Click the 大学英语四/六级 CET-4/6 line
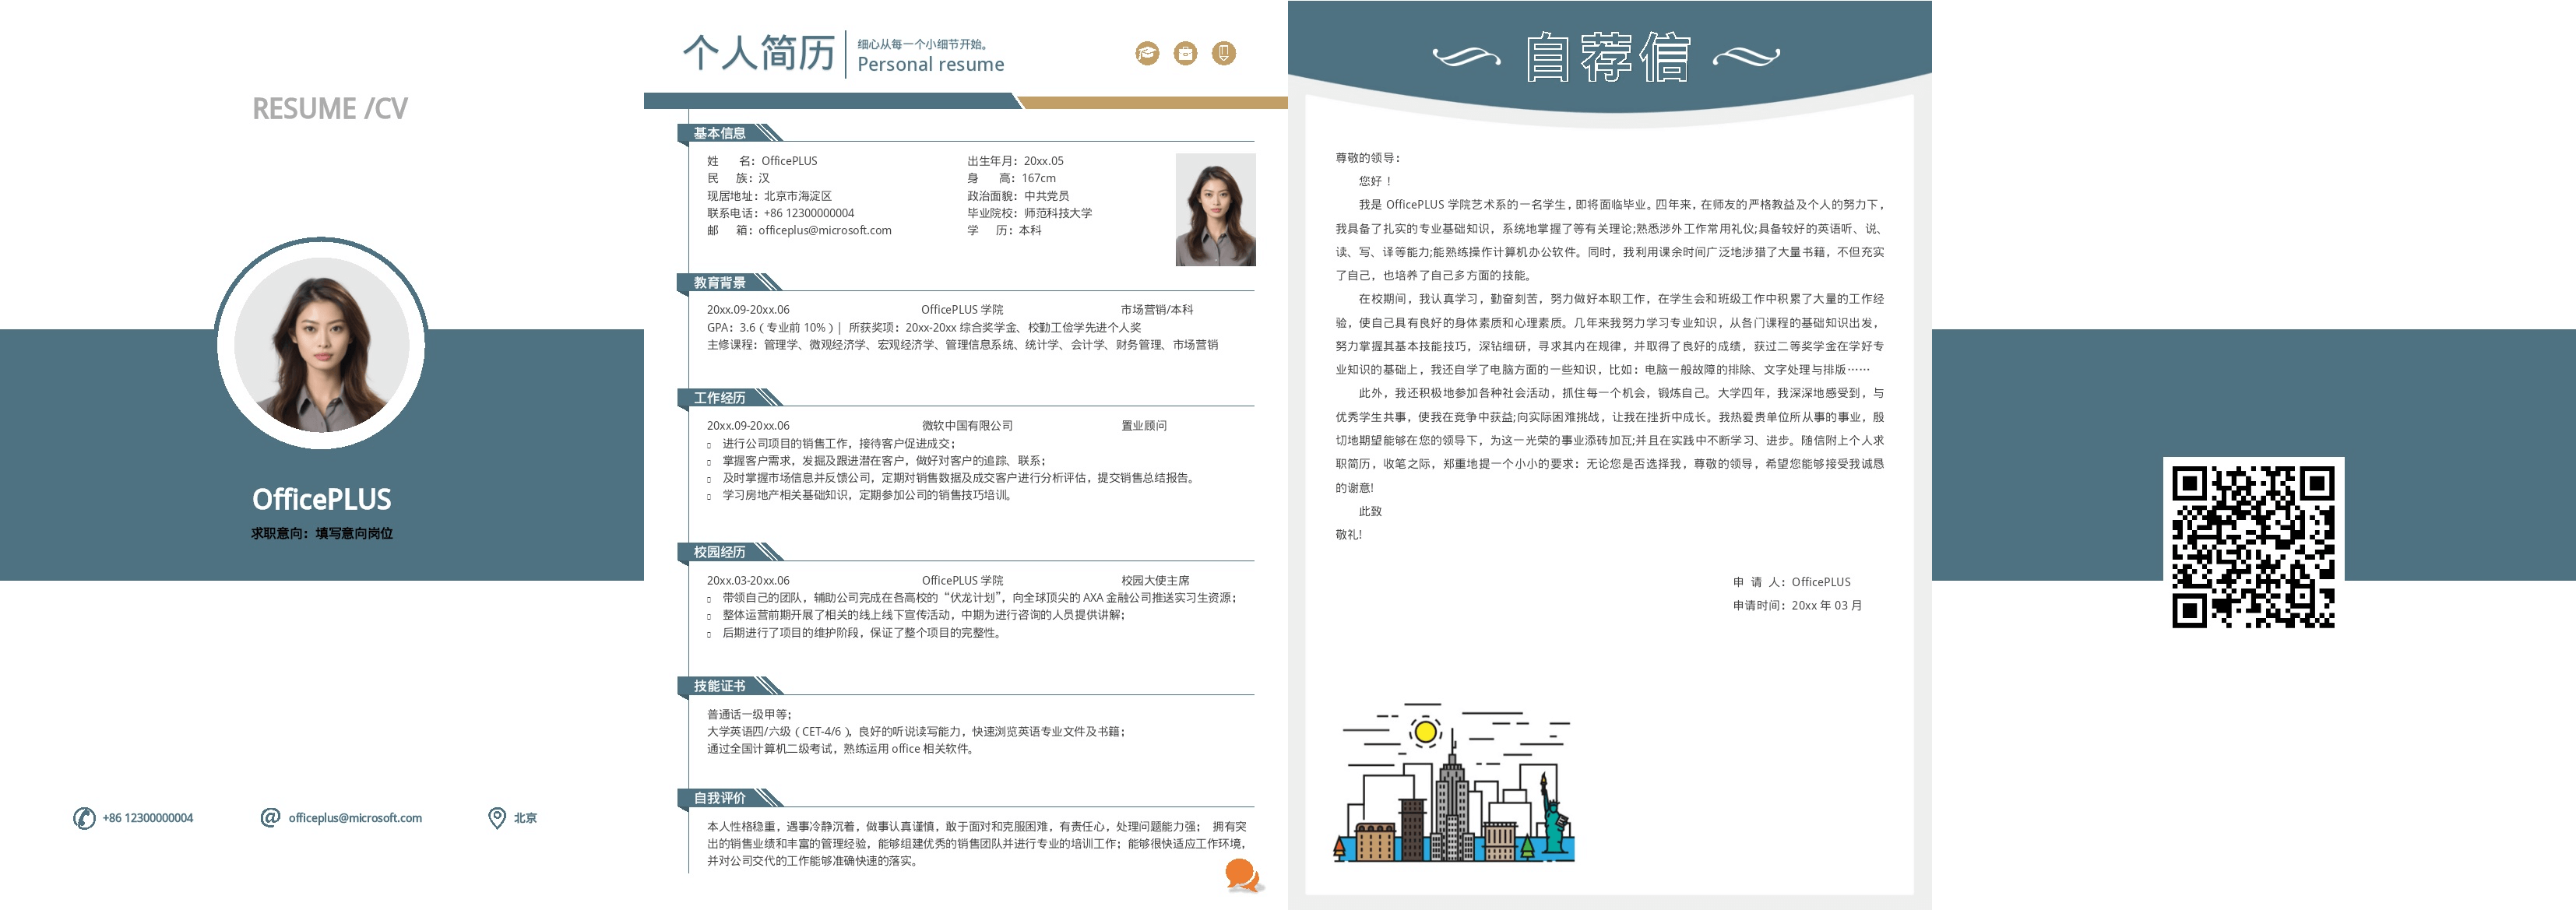The height and width of the screenshot is (910, 2576). click(x=916, y=731)
